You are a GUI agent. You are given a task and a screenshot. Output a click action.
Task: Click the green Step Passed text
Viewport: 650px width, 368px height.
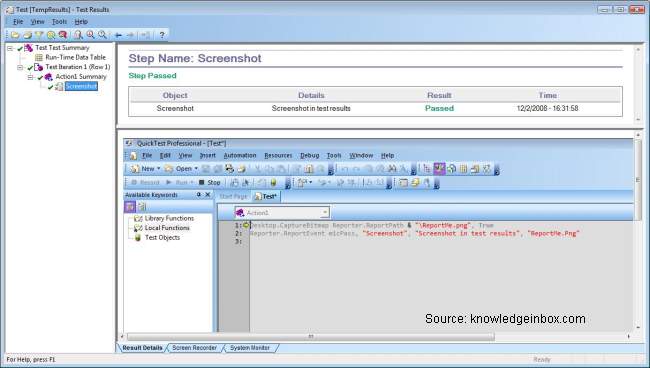pos(153,76)
